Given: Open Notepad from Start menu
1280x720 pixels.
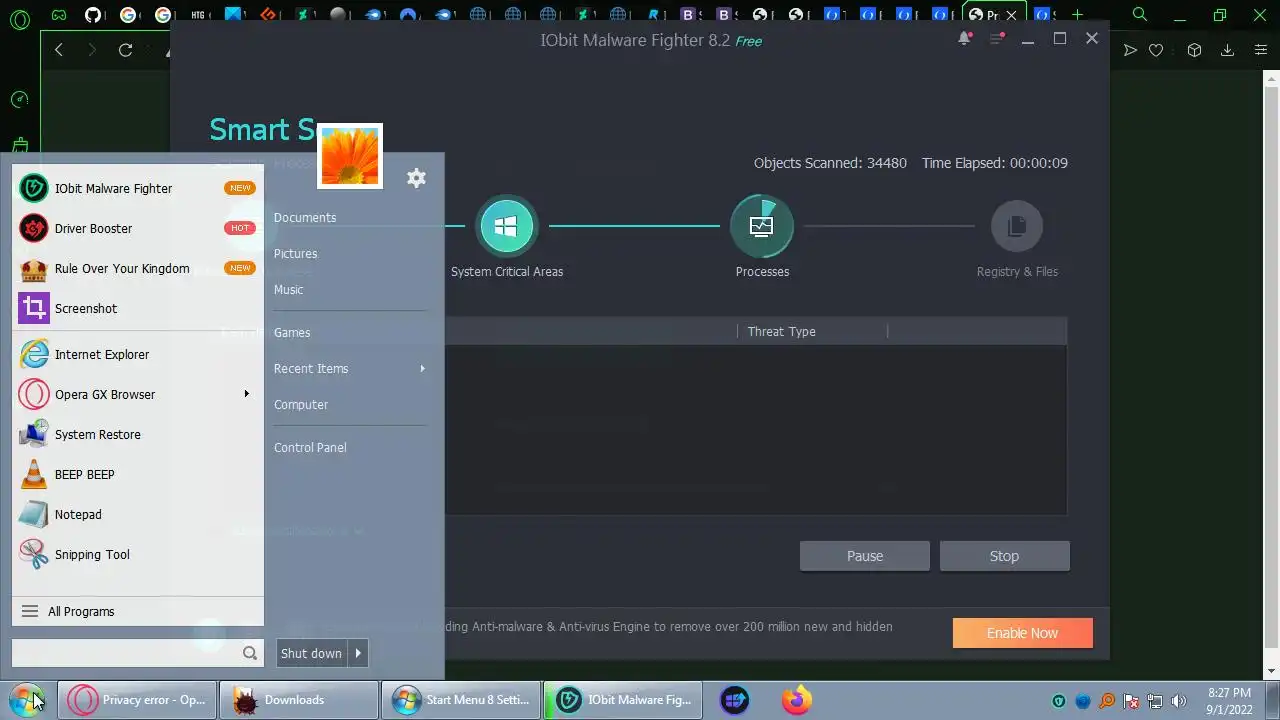Looking at the screenshot, I should 138,514.
